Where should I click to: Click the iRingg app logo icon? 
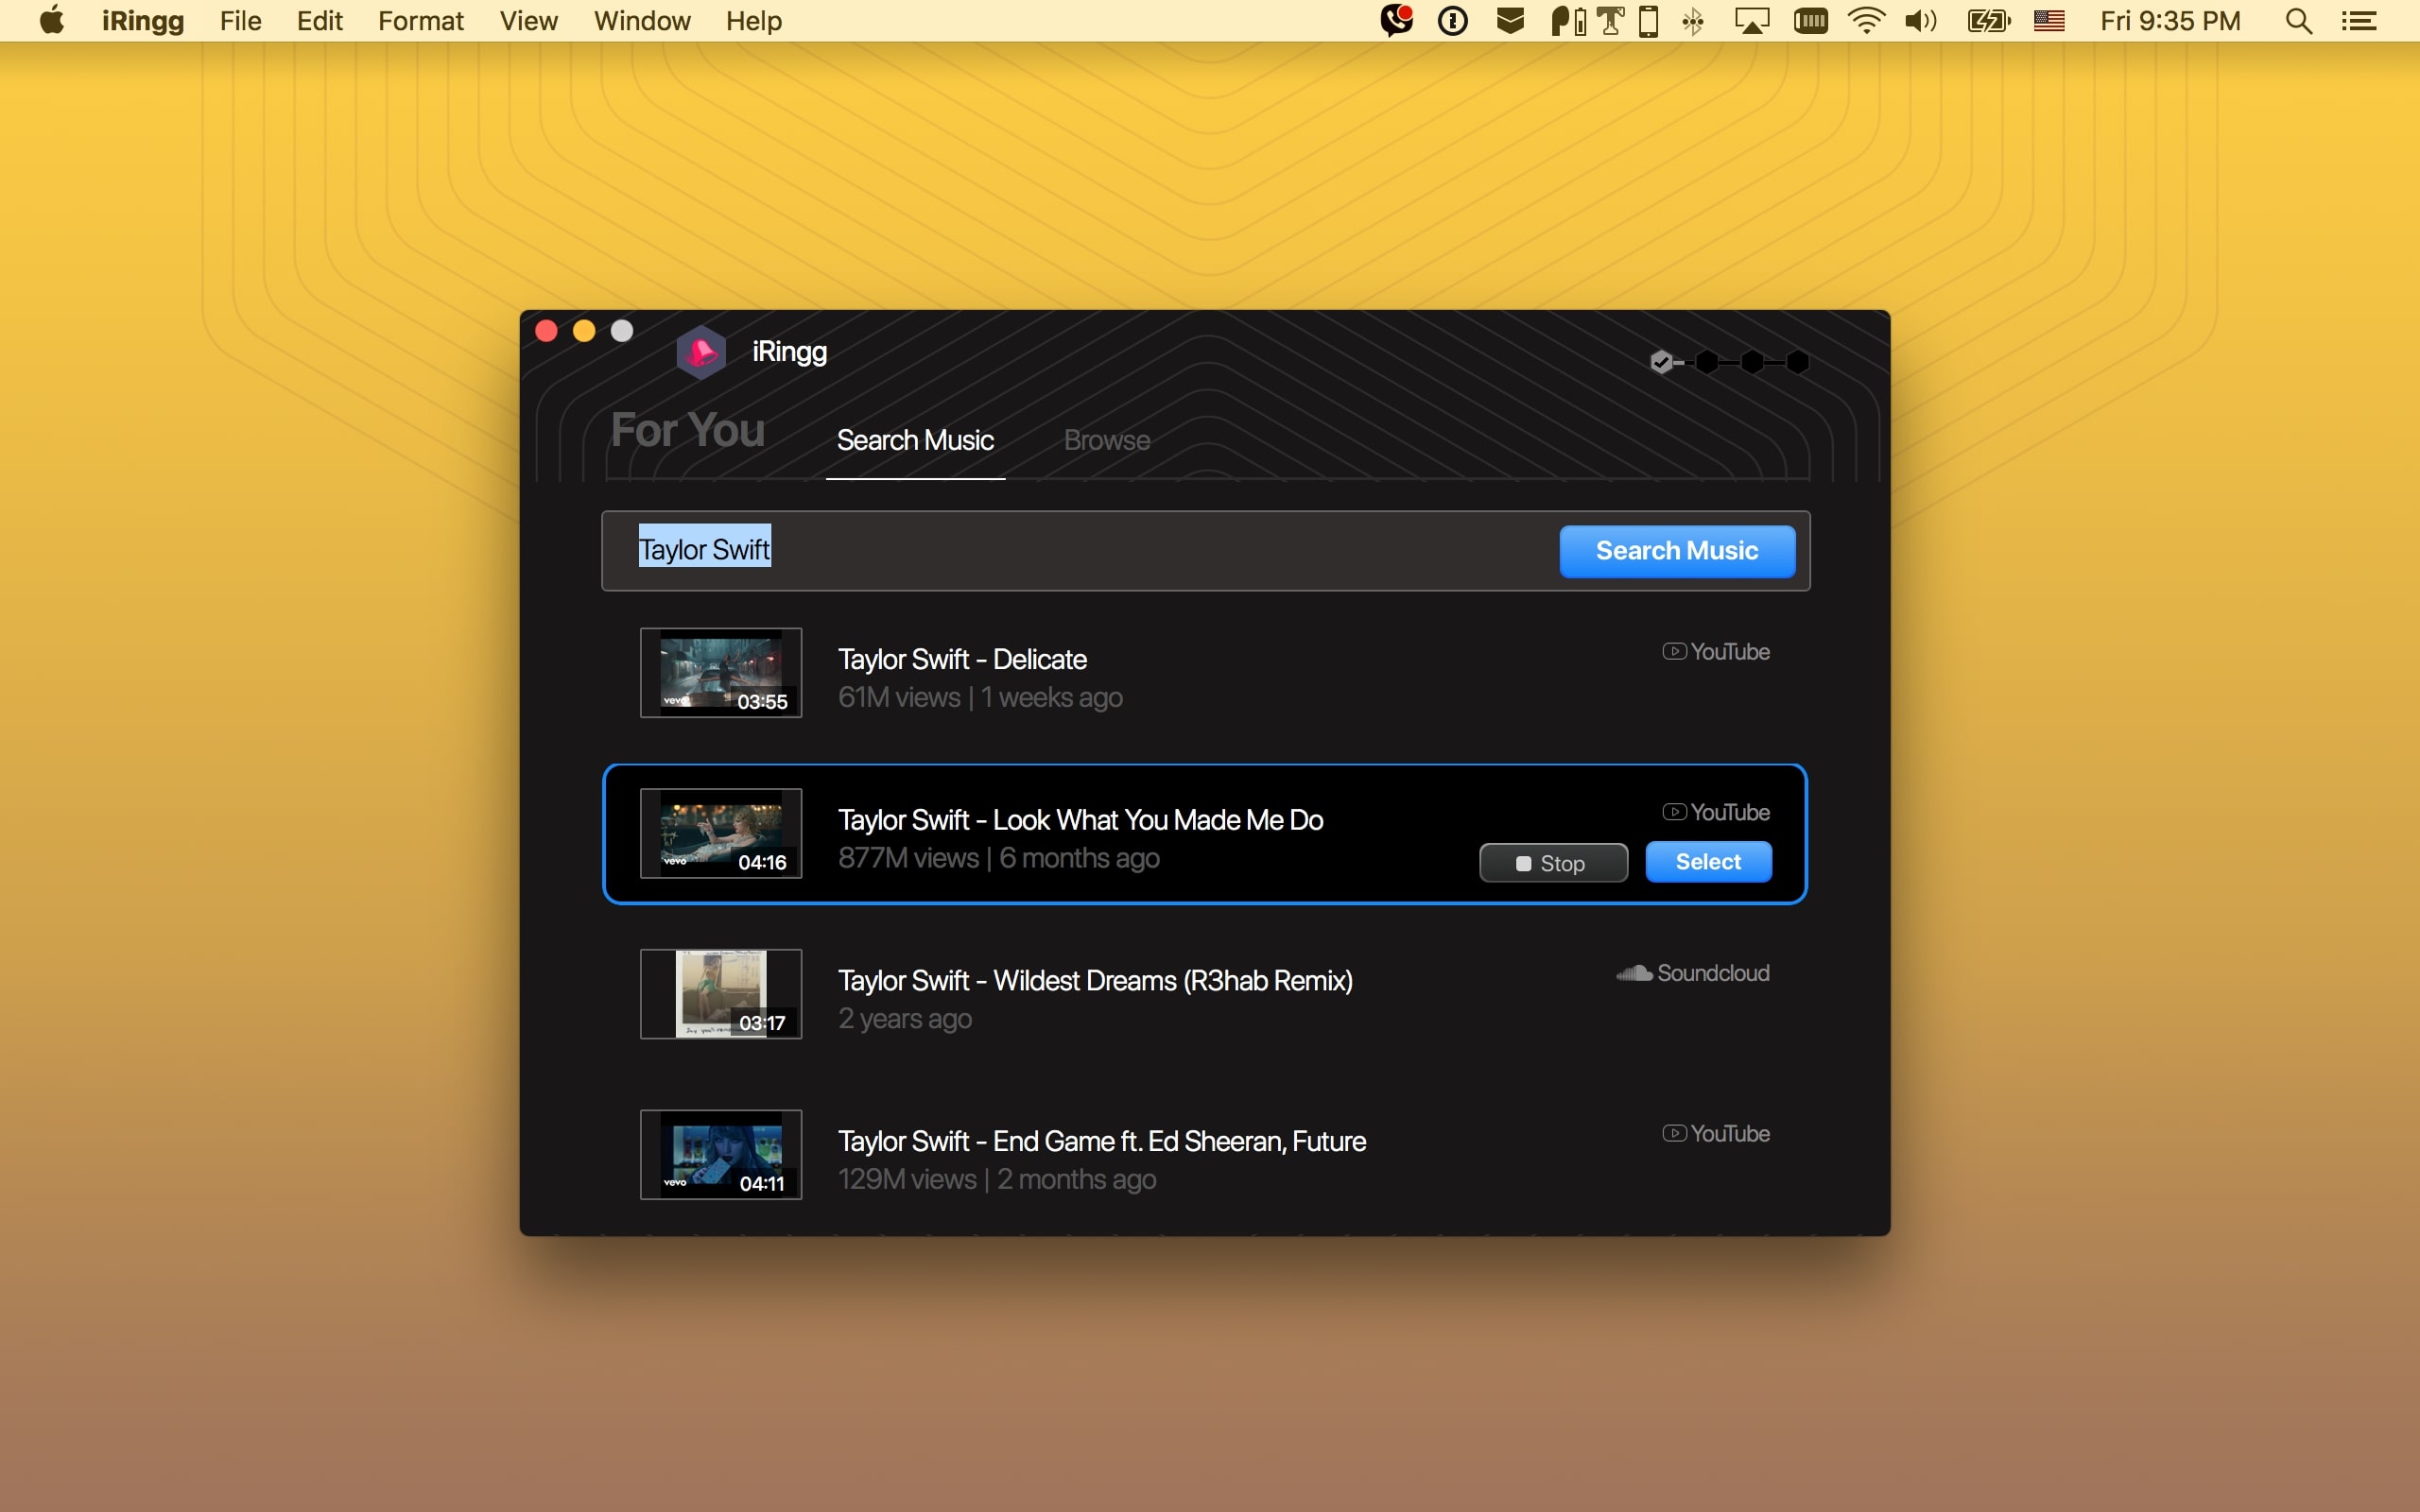(700, 352)
